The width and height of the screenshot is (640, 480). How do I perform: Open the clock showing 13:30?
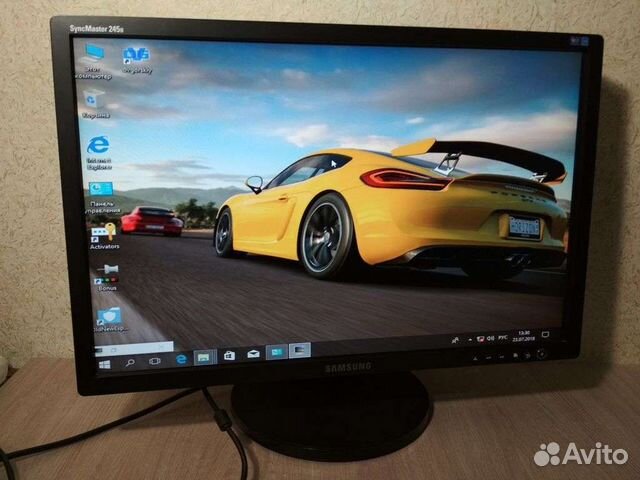tap(523, 336)
